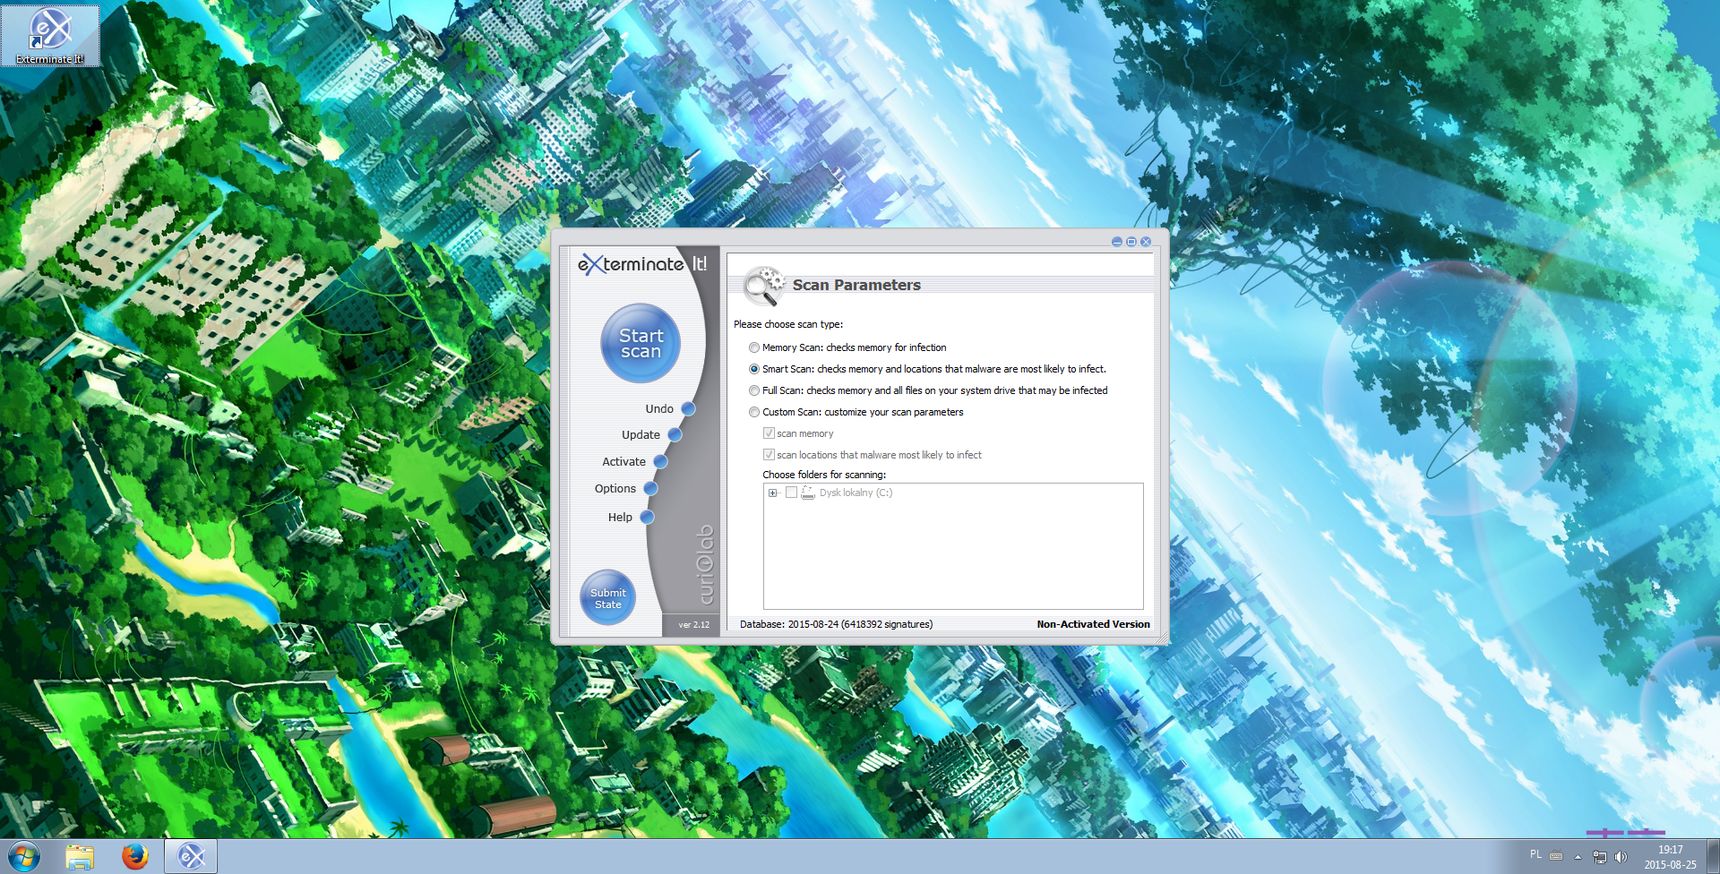The image size is (1720, 874).
Task: Open the volume speaker tray icon
Action: 1621,857
